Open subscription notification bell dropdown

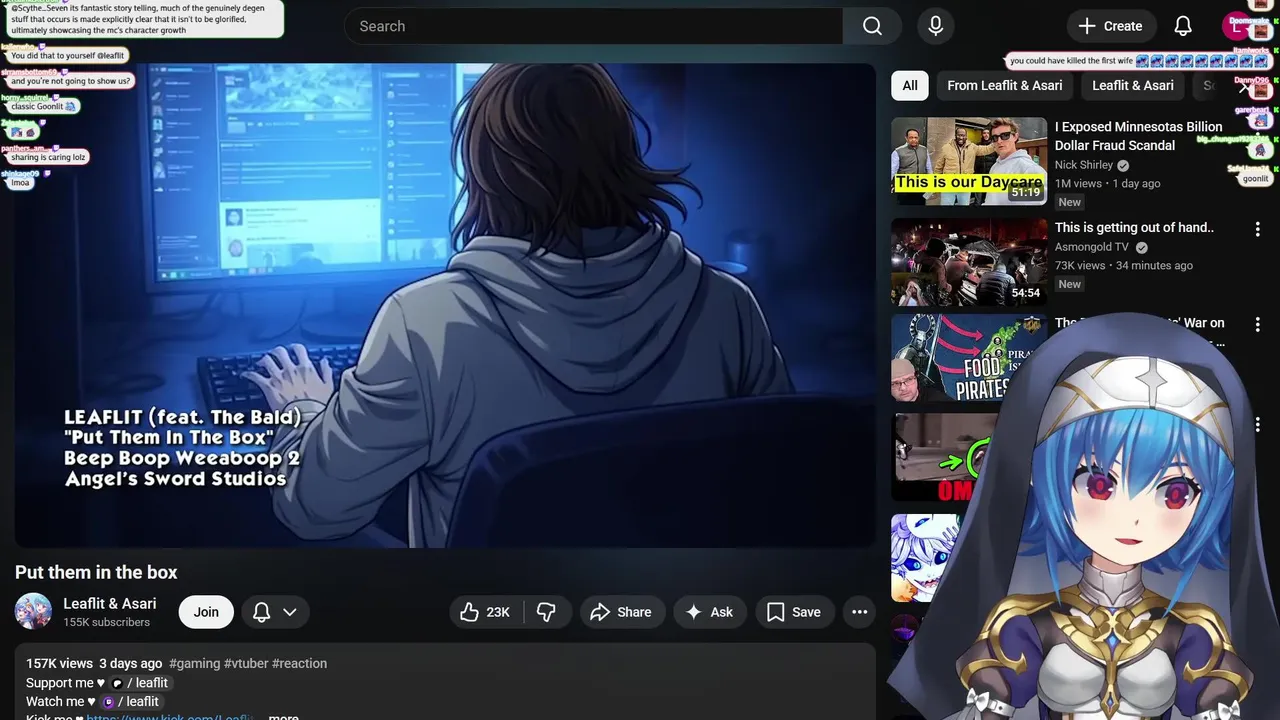click(x=275, y=612)
